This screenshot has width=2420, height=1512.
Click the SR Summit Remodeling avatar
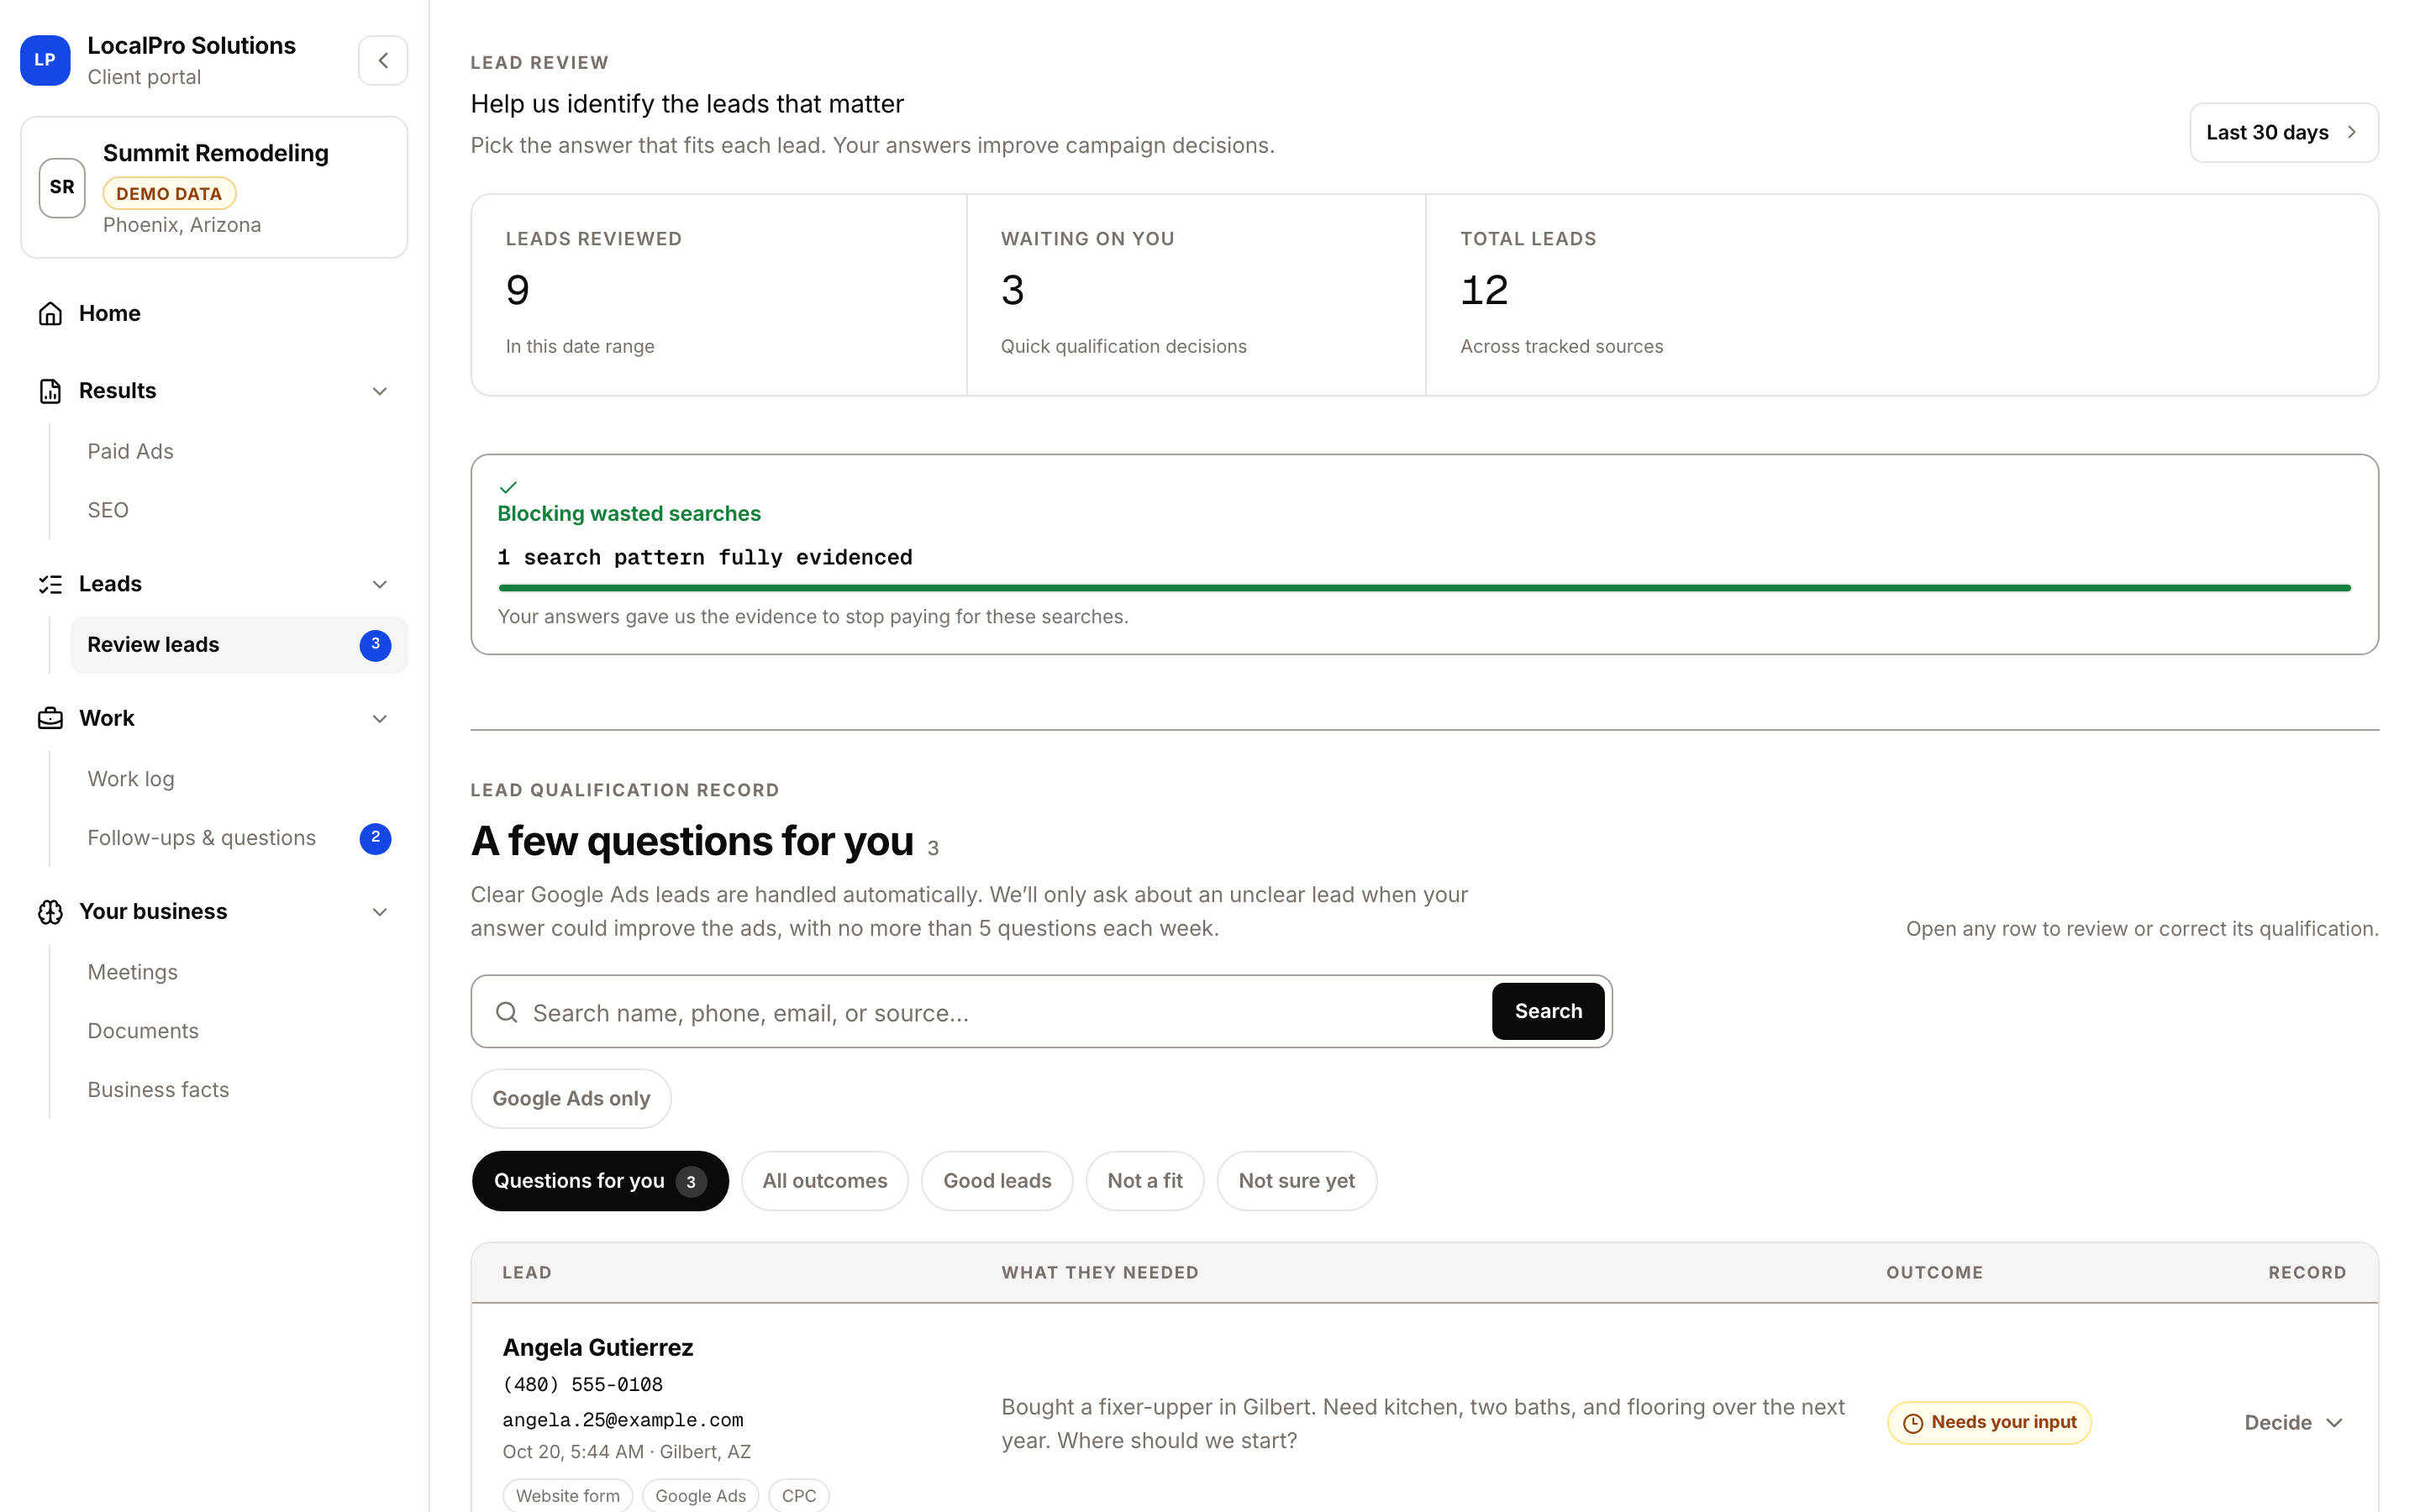[x=62, y=187]
